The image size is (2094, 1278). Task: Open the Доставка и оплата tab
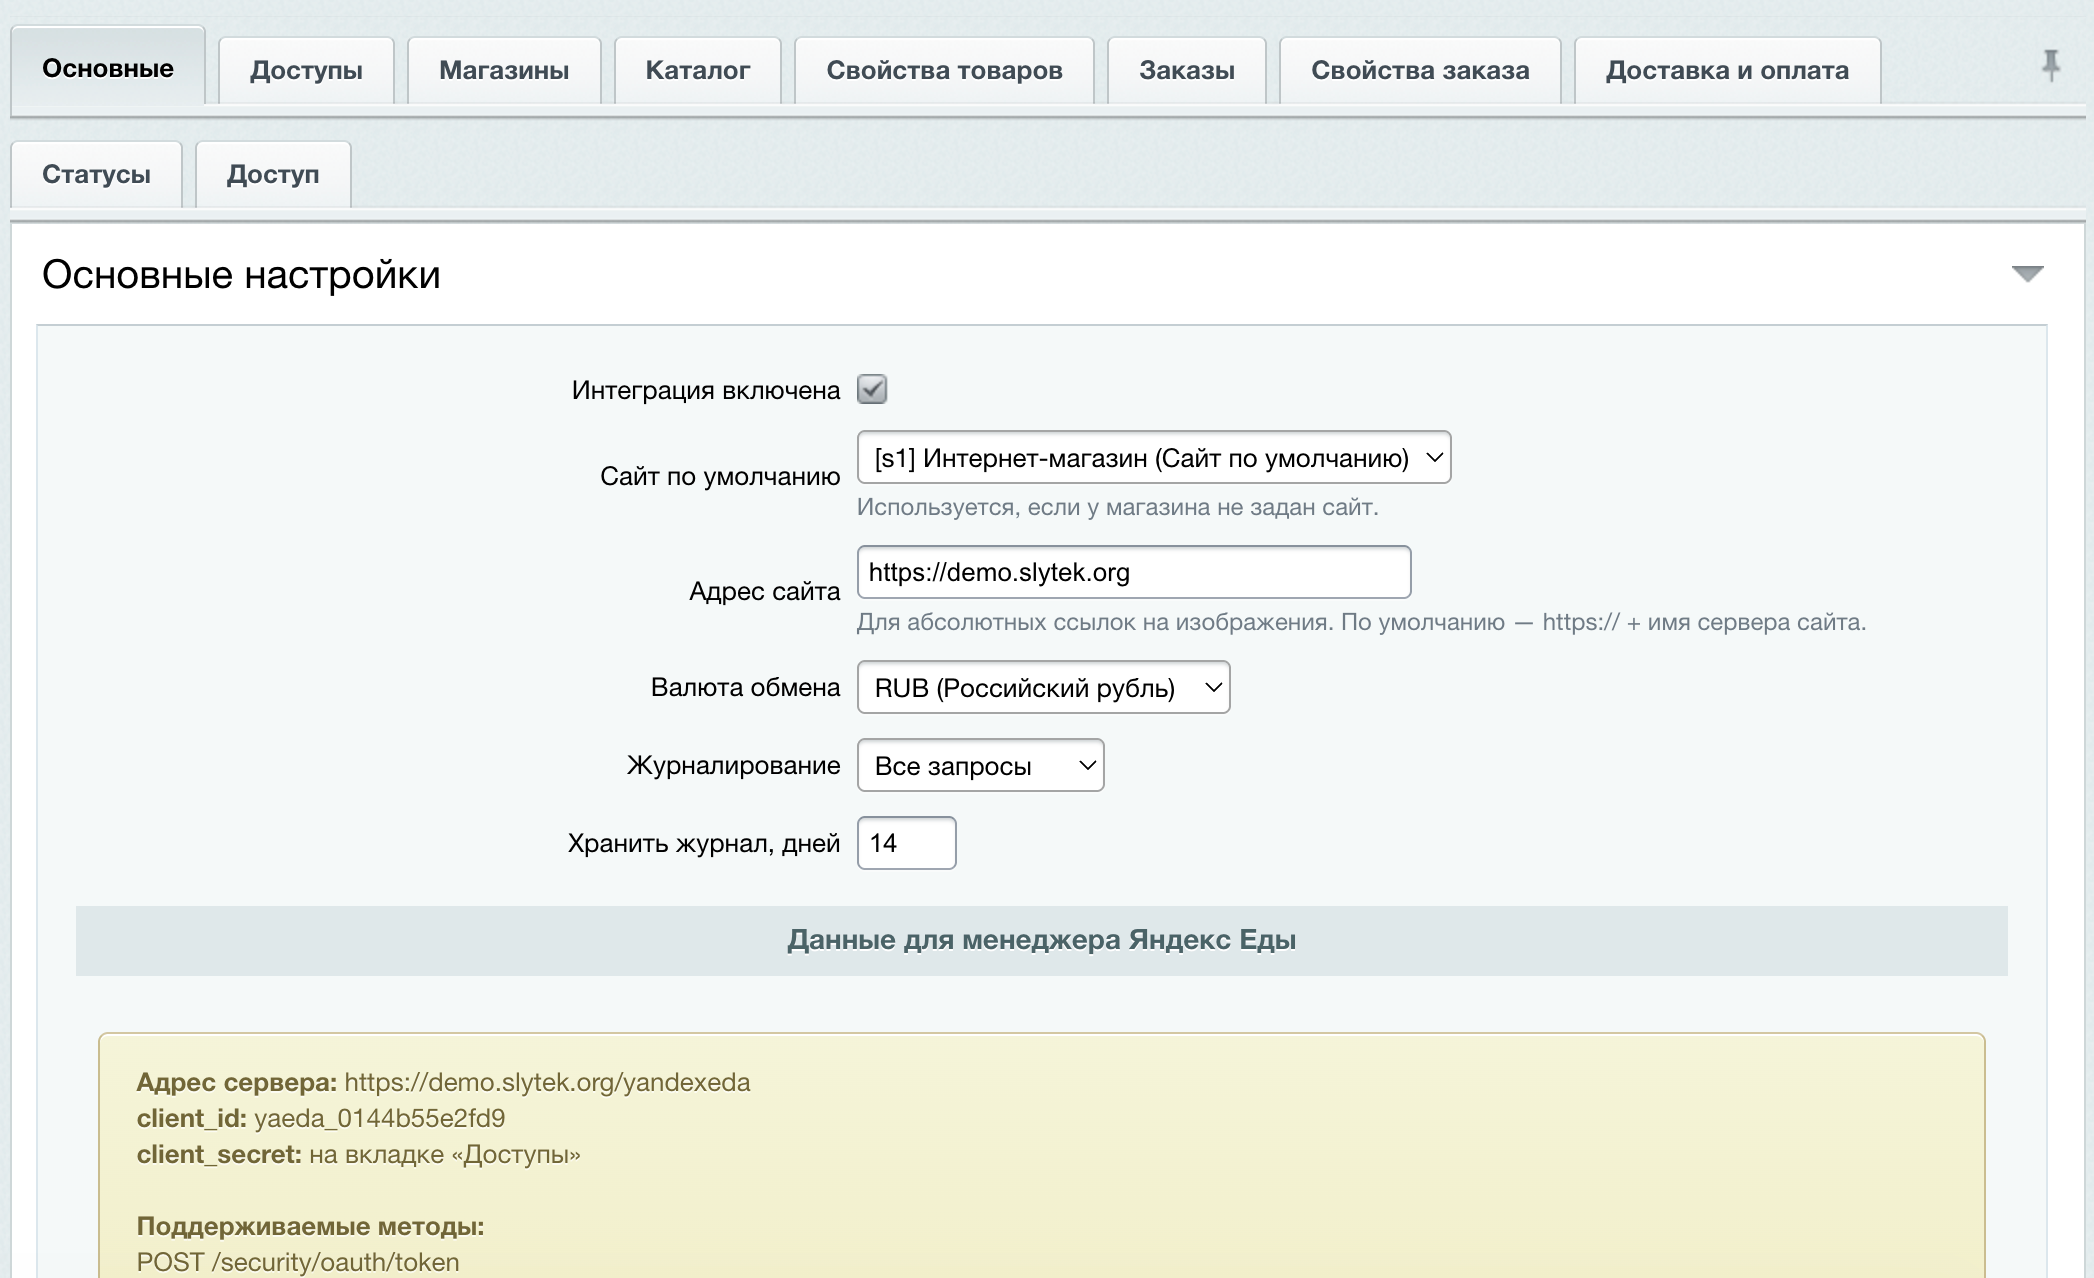tap(1727, 70)
